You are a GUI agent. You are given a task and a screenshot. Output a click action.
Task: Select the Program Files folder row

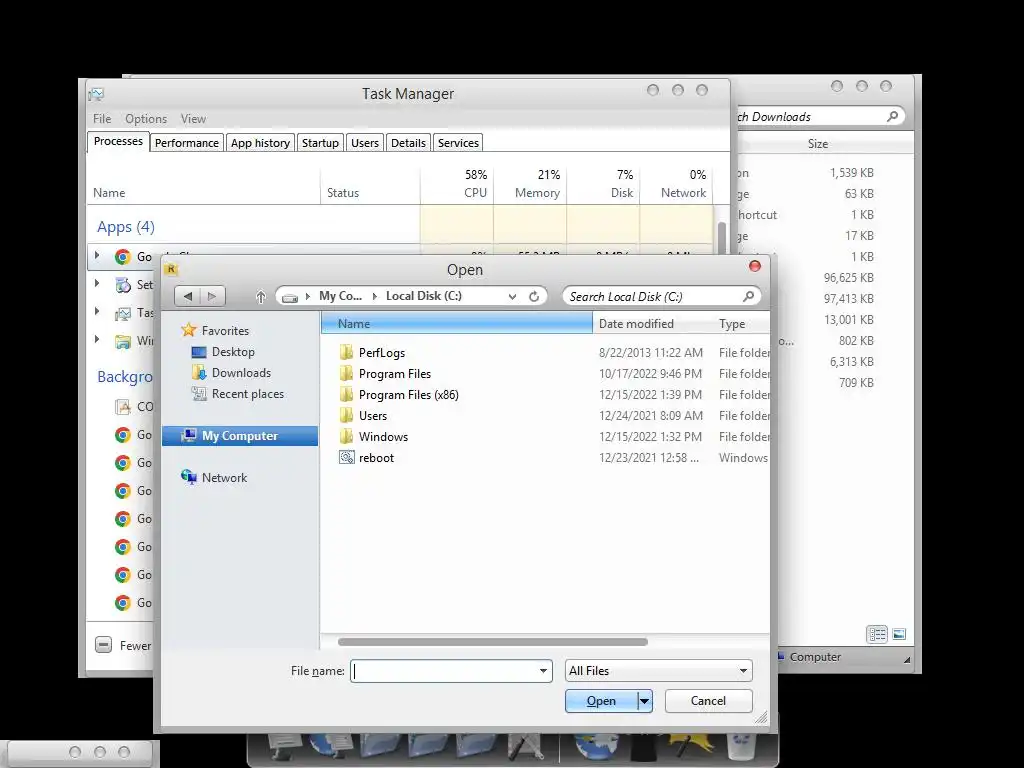(x=545, y=374)
